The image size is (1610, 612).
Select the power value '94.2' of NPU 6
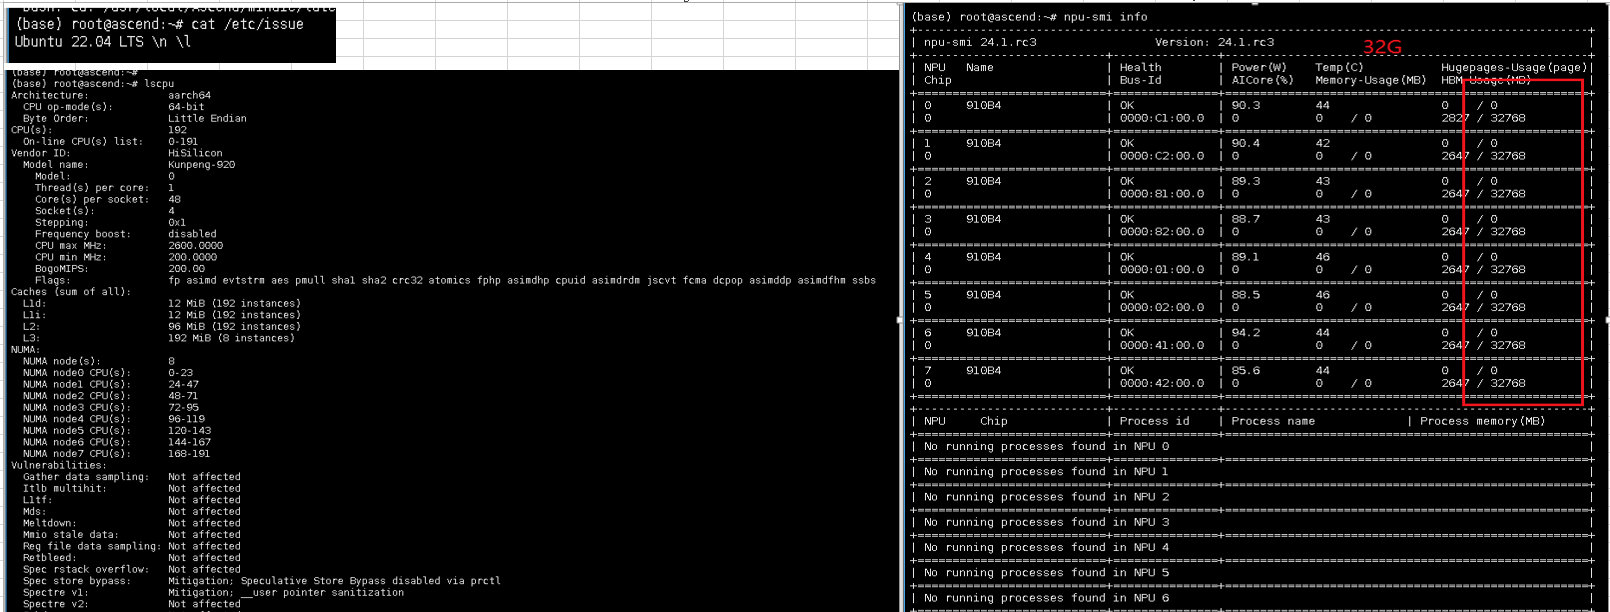(1246, 333)
